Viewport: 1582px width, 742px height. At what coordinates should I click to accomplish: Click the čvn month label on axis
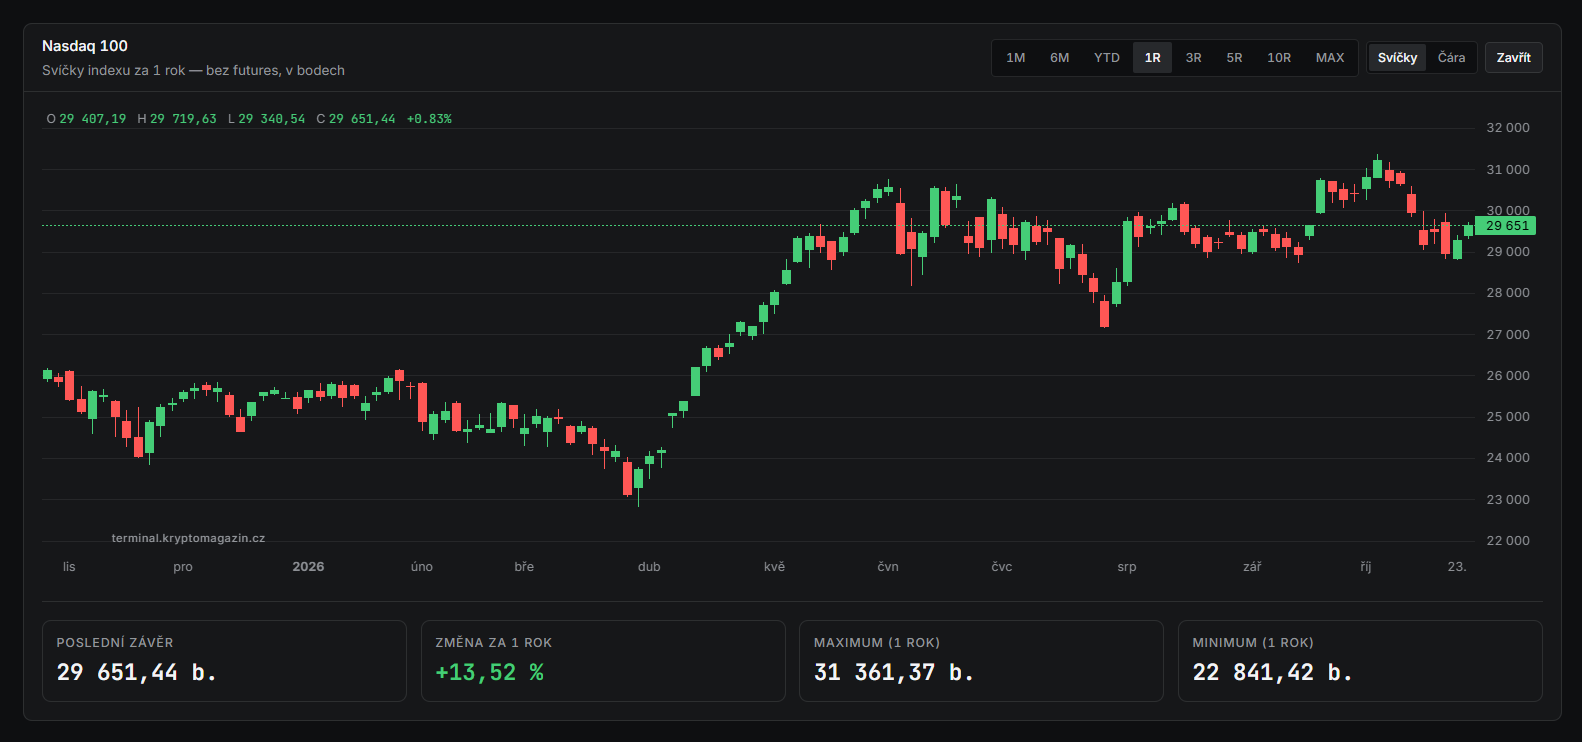[x=888, y=567]
